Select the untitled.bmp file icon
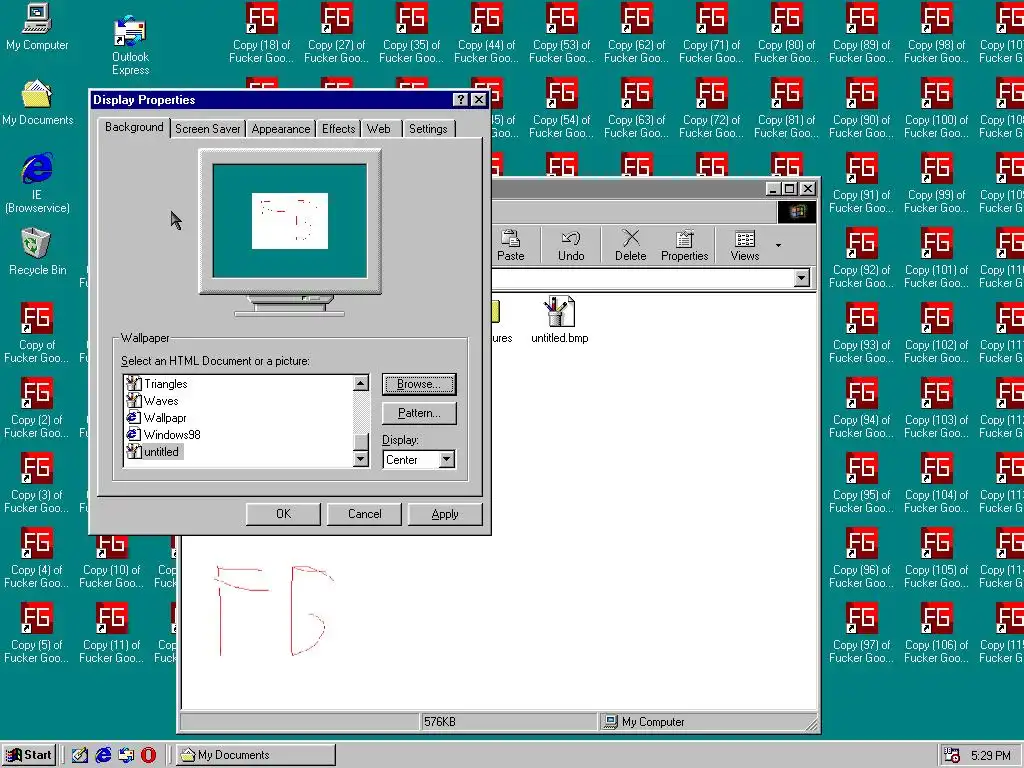 coord(560,319)
